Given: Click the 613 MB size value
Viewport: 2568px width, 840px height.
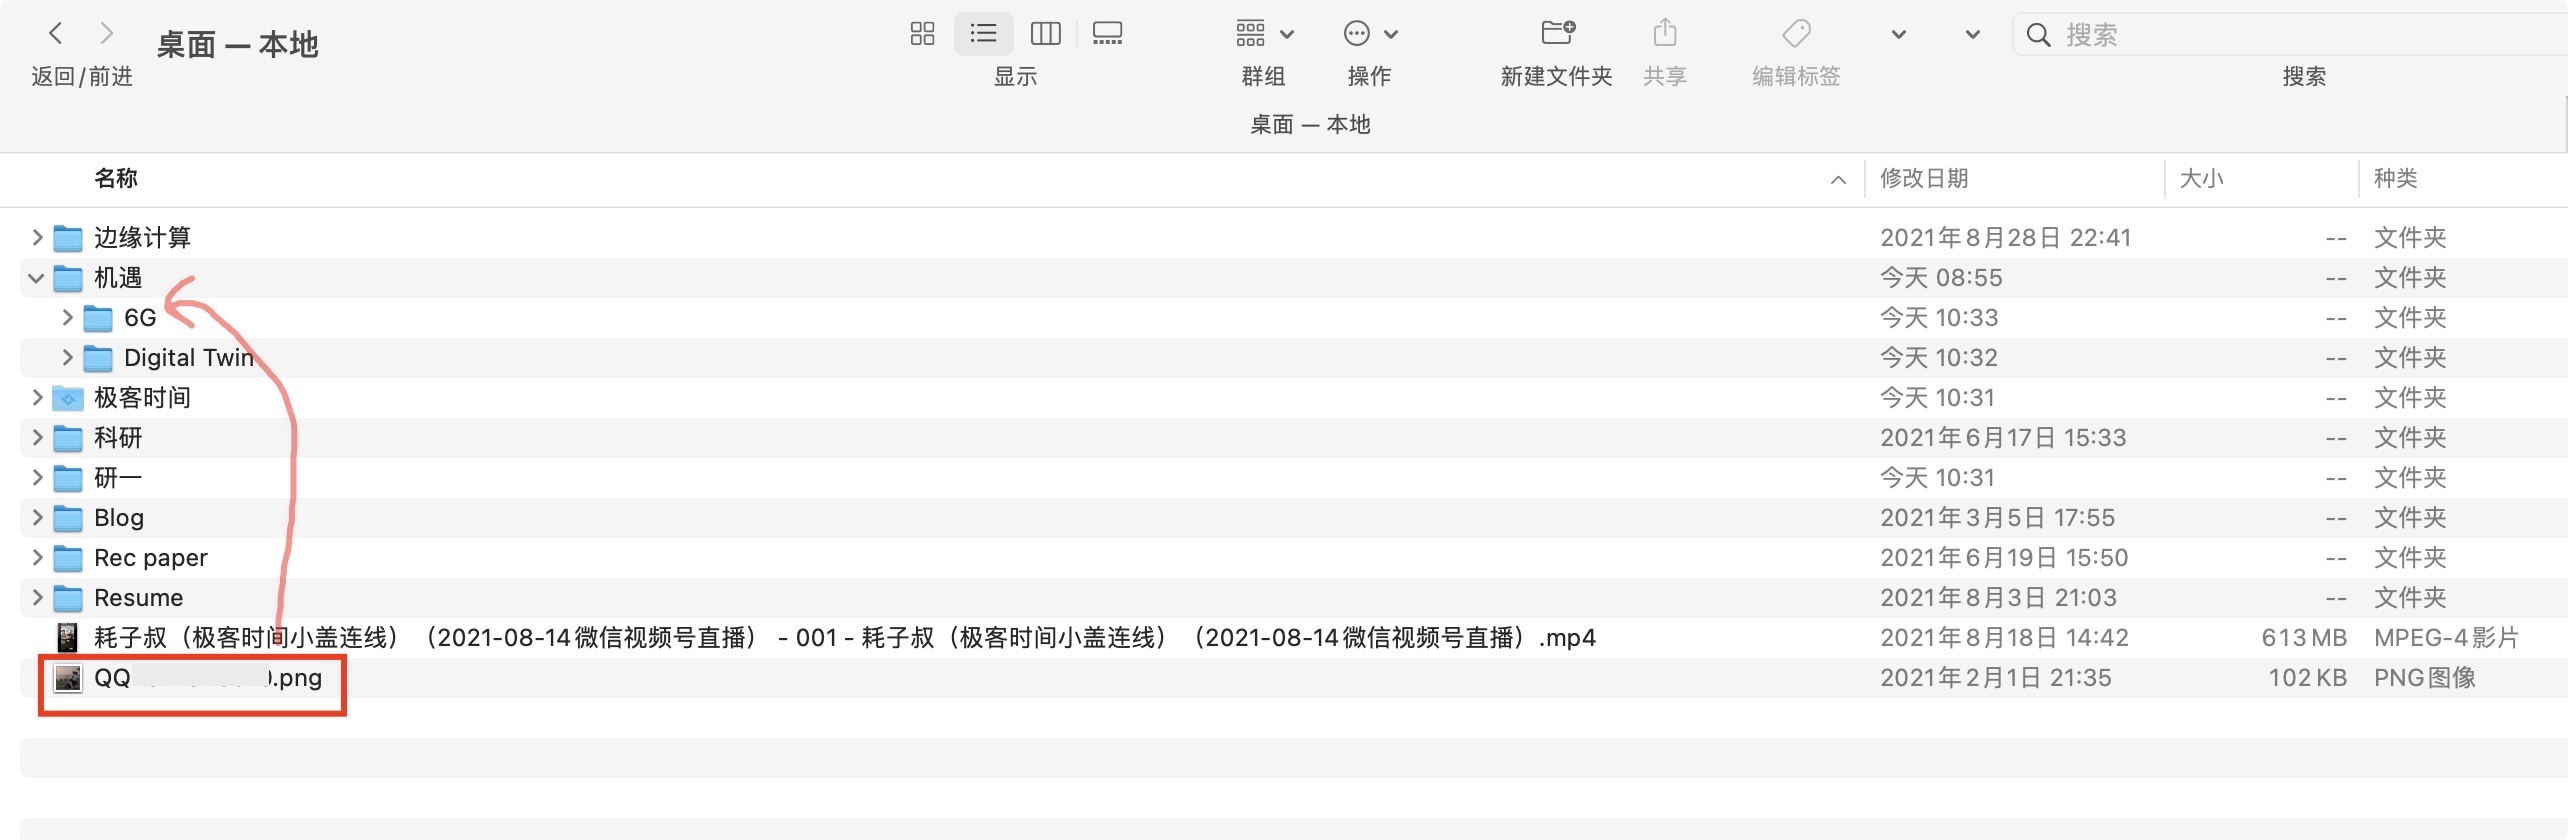Looking at the screenshot, I should [2304, 637].
